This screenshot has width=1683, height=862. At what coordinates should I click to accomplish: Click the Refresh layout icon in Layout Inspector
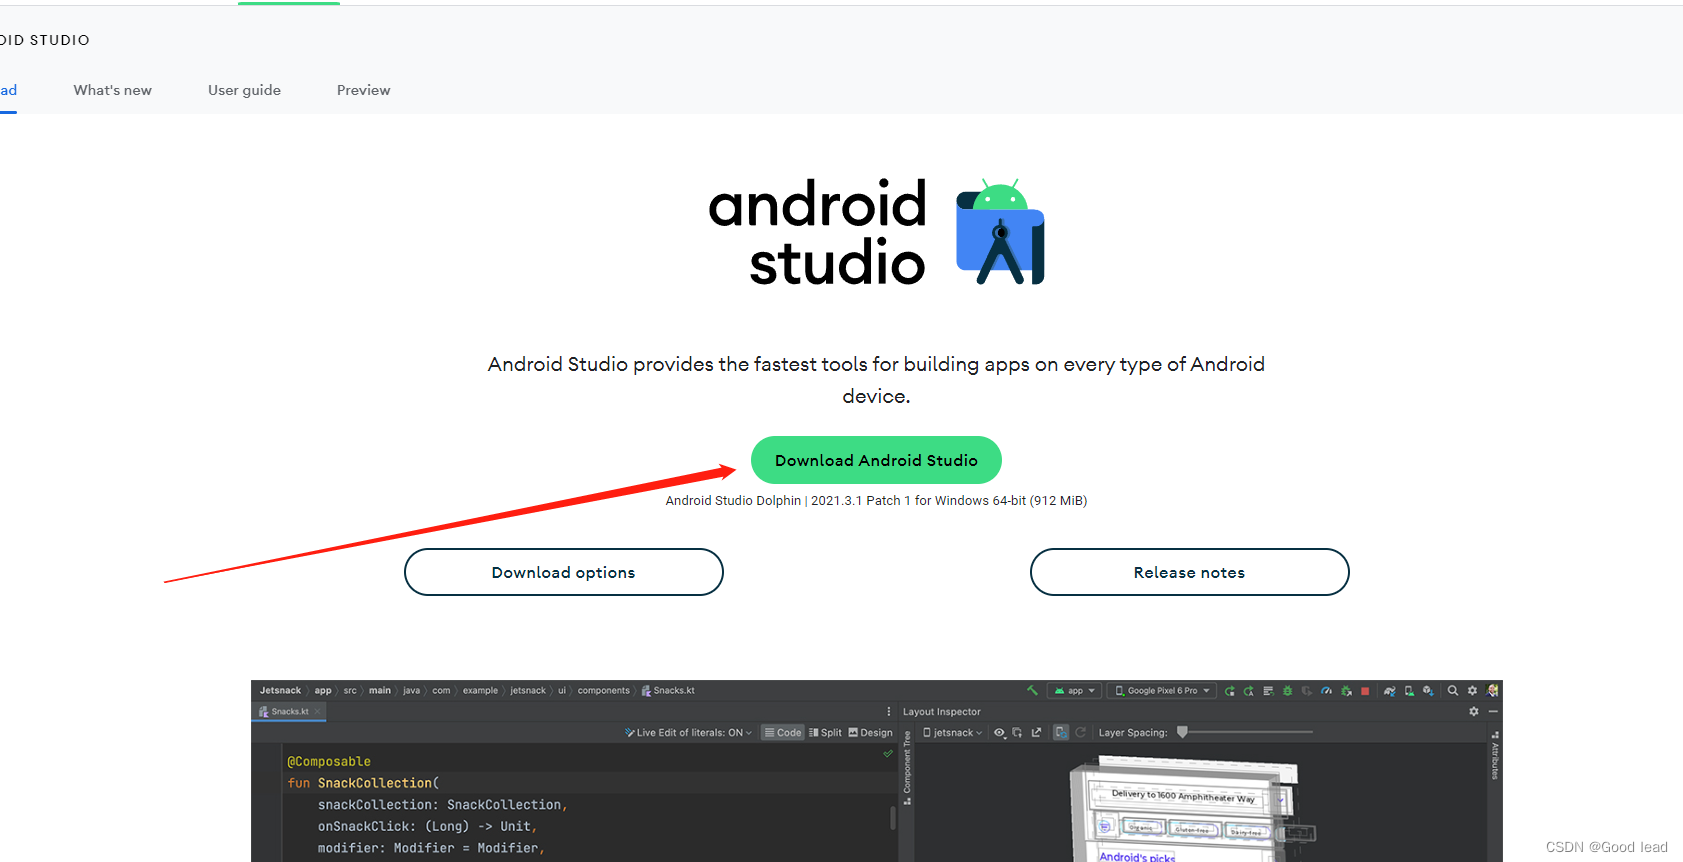pos(1080,732)
